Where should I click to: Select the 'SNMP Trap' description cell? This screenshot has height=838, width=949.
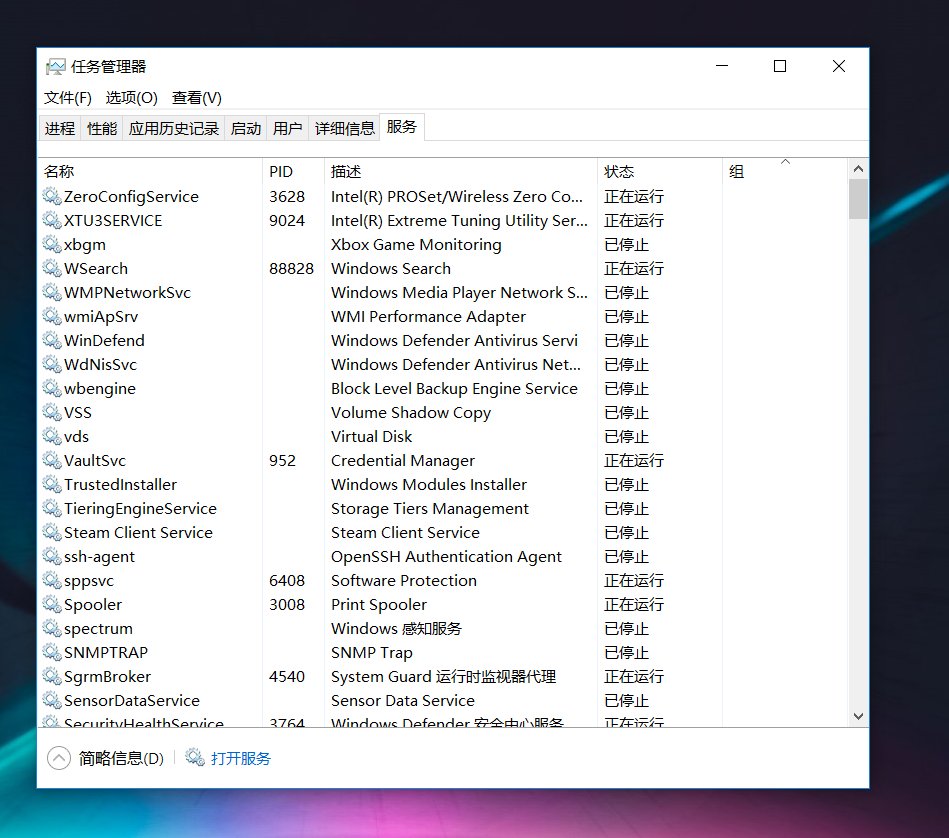[372, 652]
